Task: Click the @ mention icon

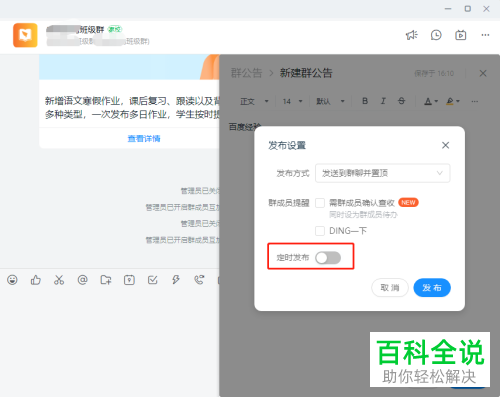Action: 82,280
